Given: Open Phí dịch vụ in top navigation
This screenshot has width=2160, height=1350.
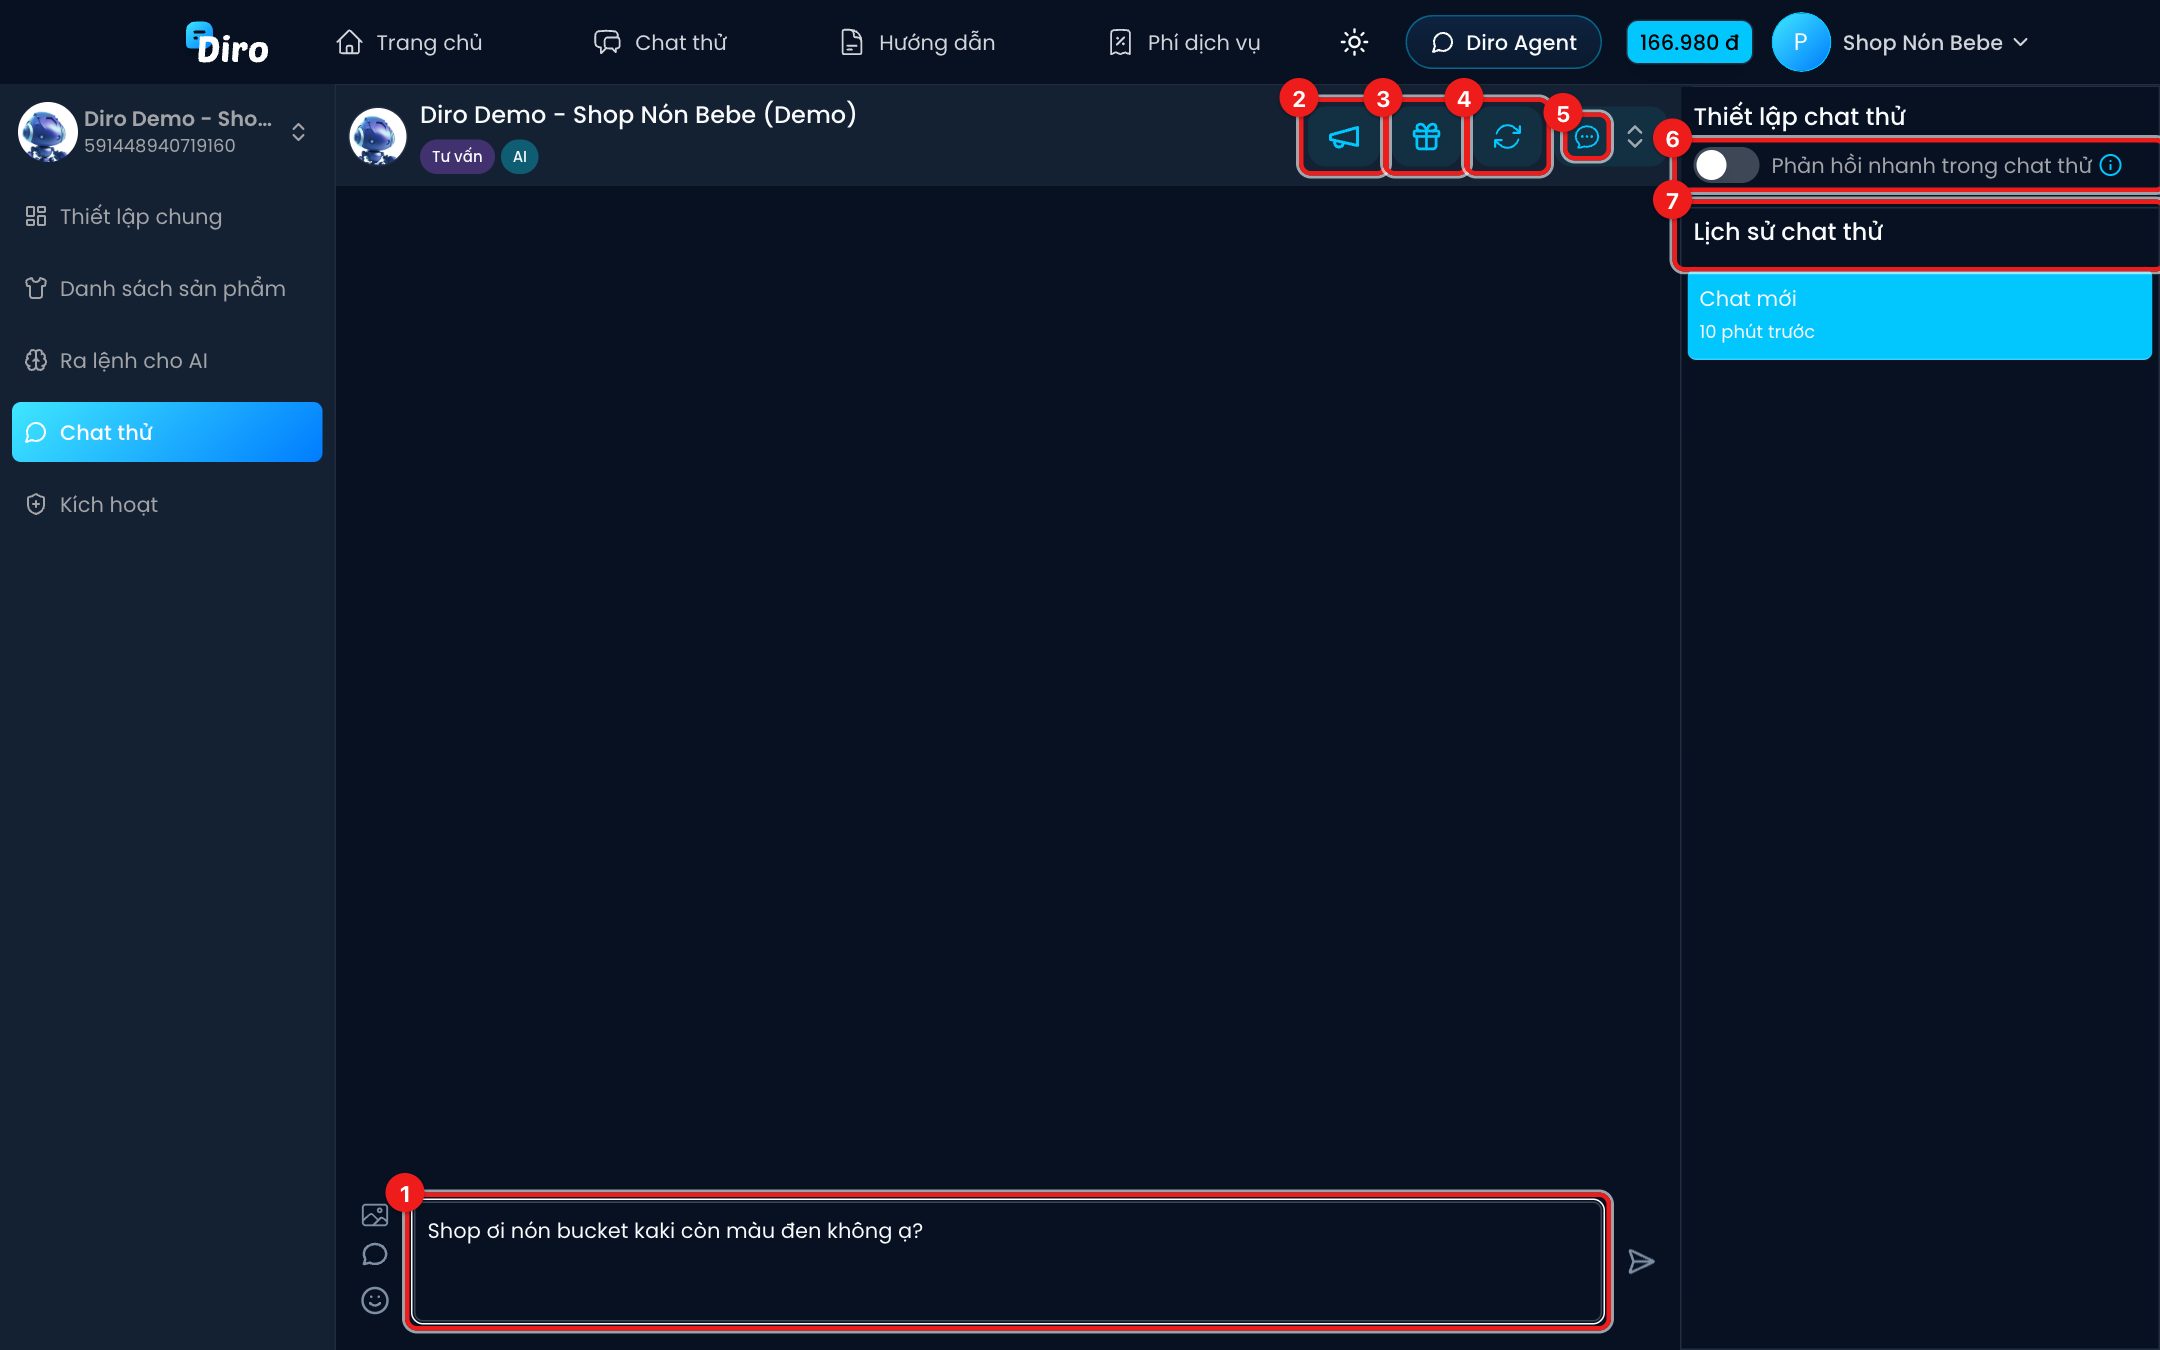Looking at the screenshot, I should [x=1185, y=42].
